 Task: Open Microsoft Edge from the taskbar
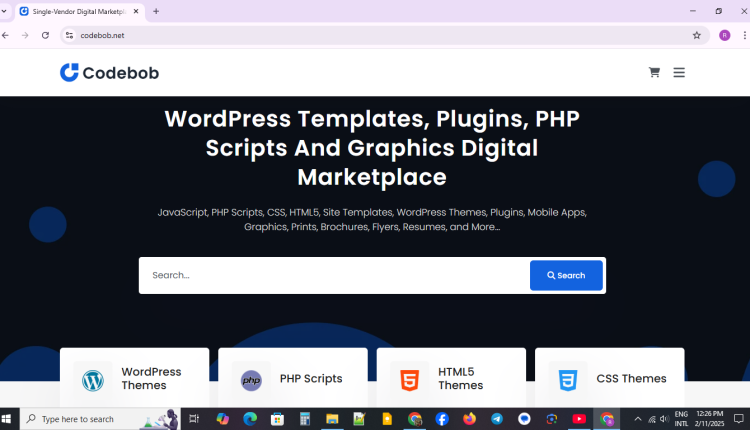pyautogui.click(x=250, y=419)
